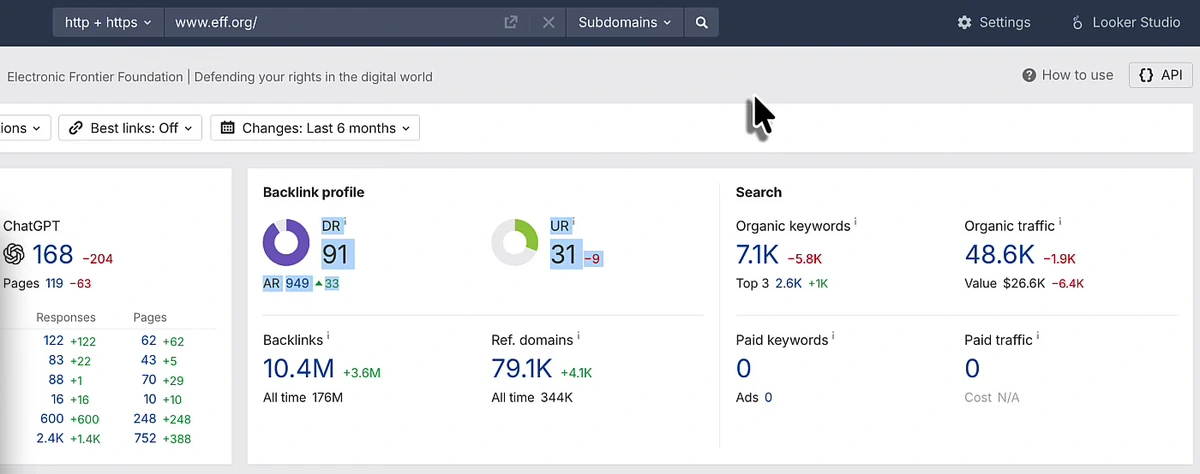Open the Ref. domains 79.1K count
This screenshot has width=1200, height=474.
522,368
